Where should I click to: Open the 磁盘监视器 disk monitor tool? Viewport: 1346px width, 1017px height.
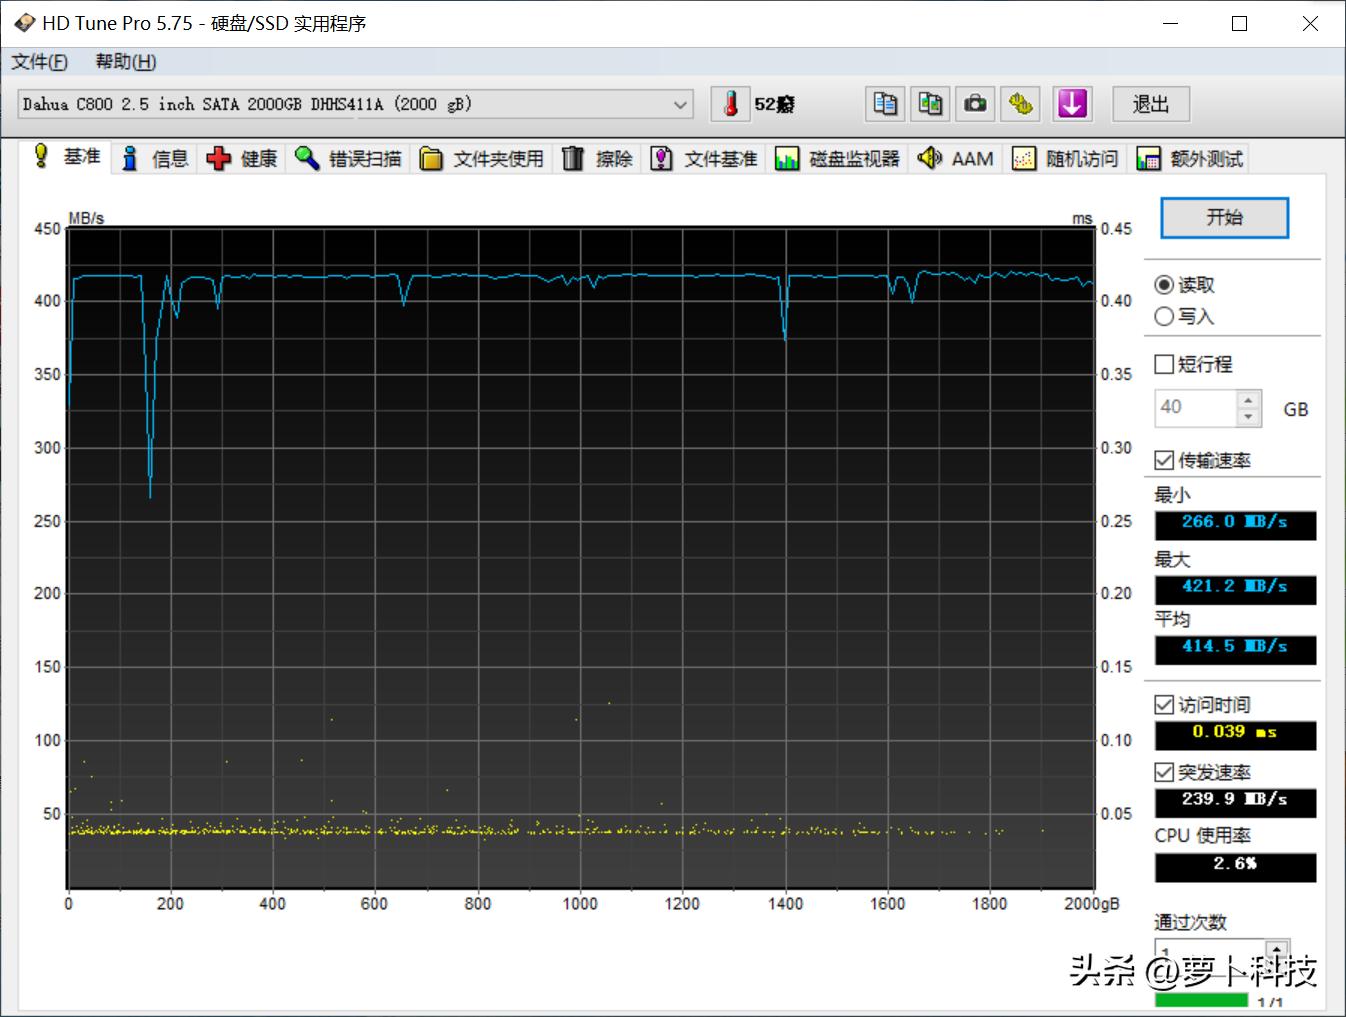[x=840, y=158]
